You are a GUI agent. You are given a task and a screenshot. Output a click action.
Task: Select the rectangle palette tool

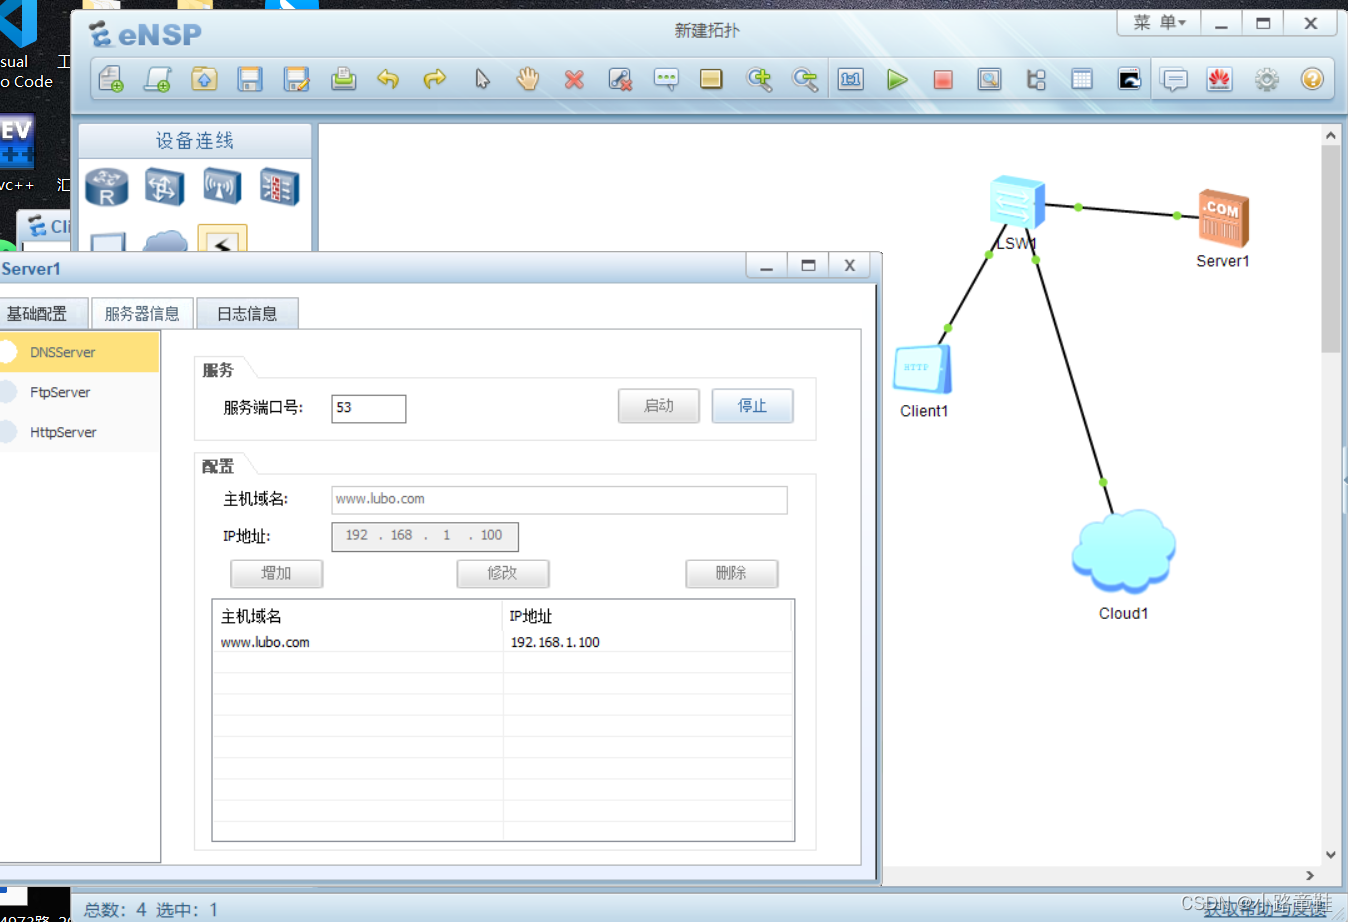[x=711, y=79]
